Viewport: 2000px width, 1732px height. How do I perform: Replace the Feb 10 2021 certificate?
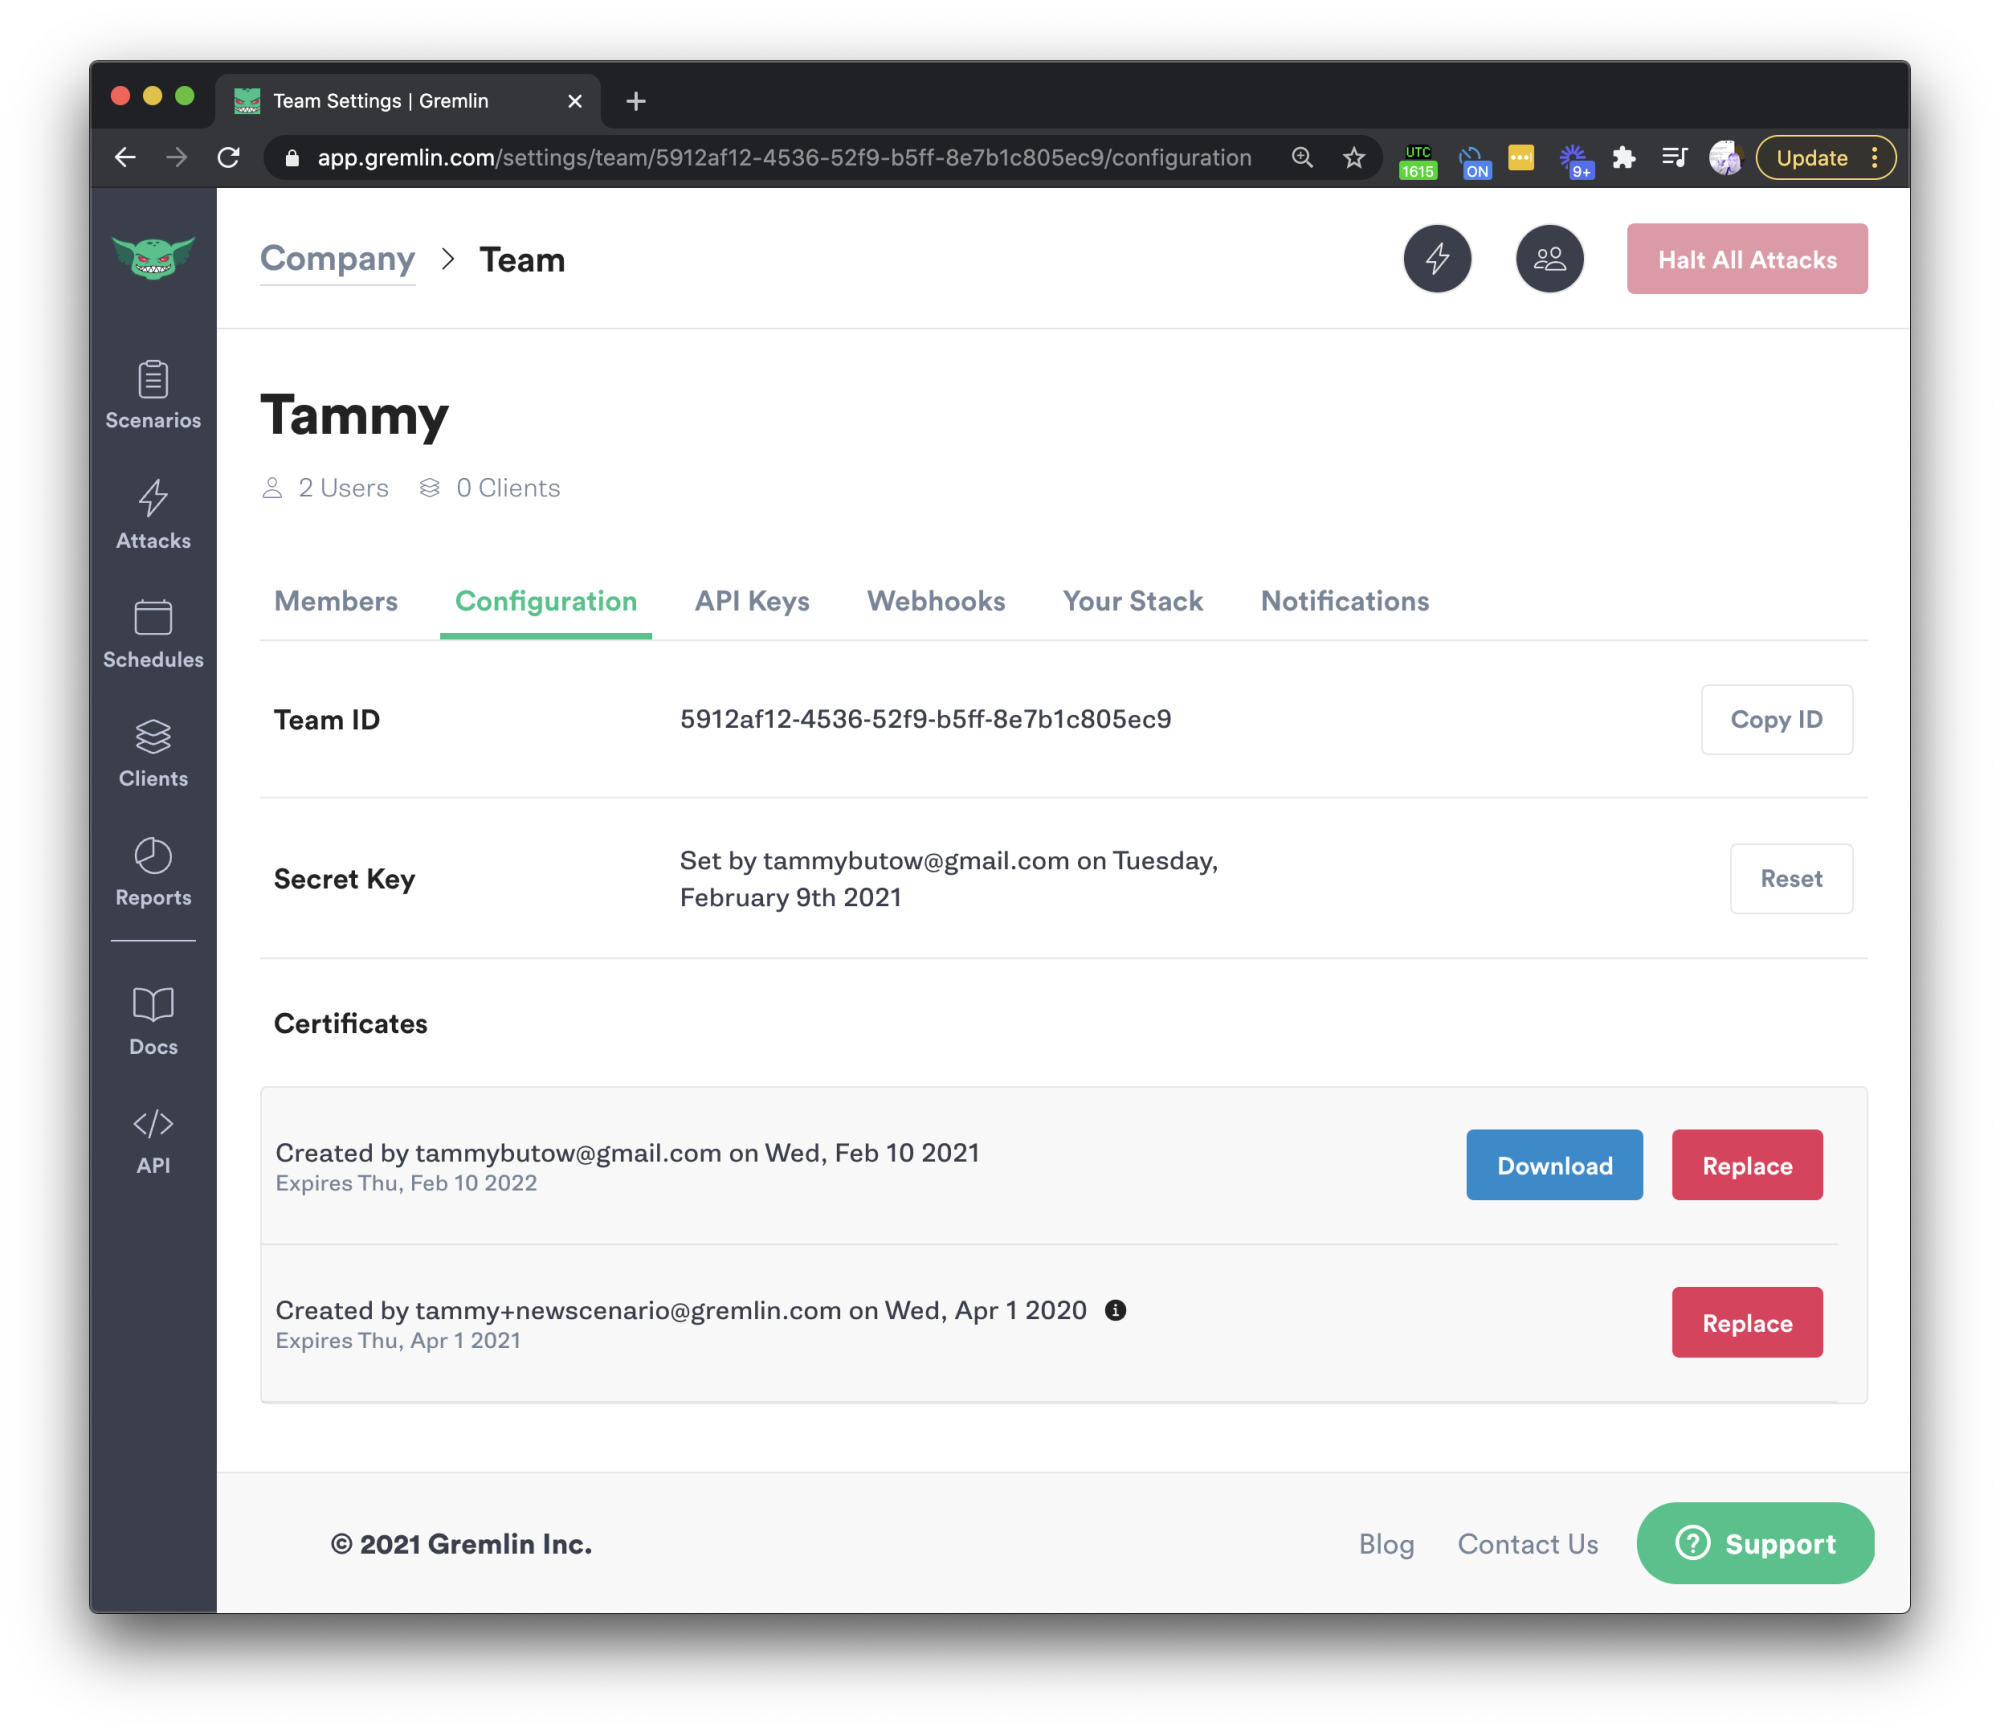click(x=1747, y=1166)
